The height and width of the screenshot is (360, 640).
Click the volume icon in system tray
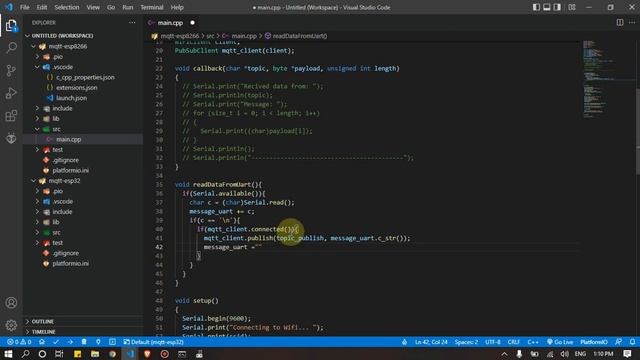pyautogui.click(x=565, y=353)
